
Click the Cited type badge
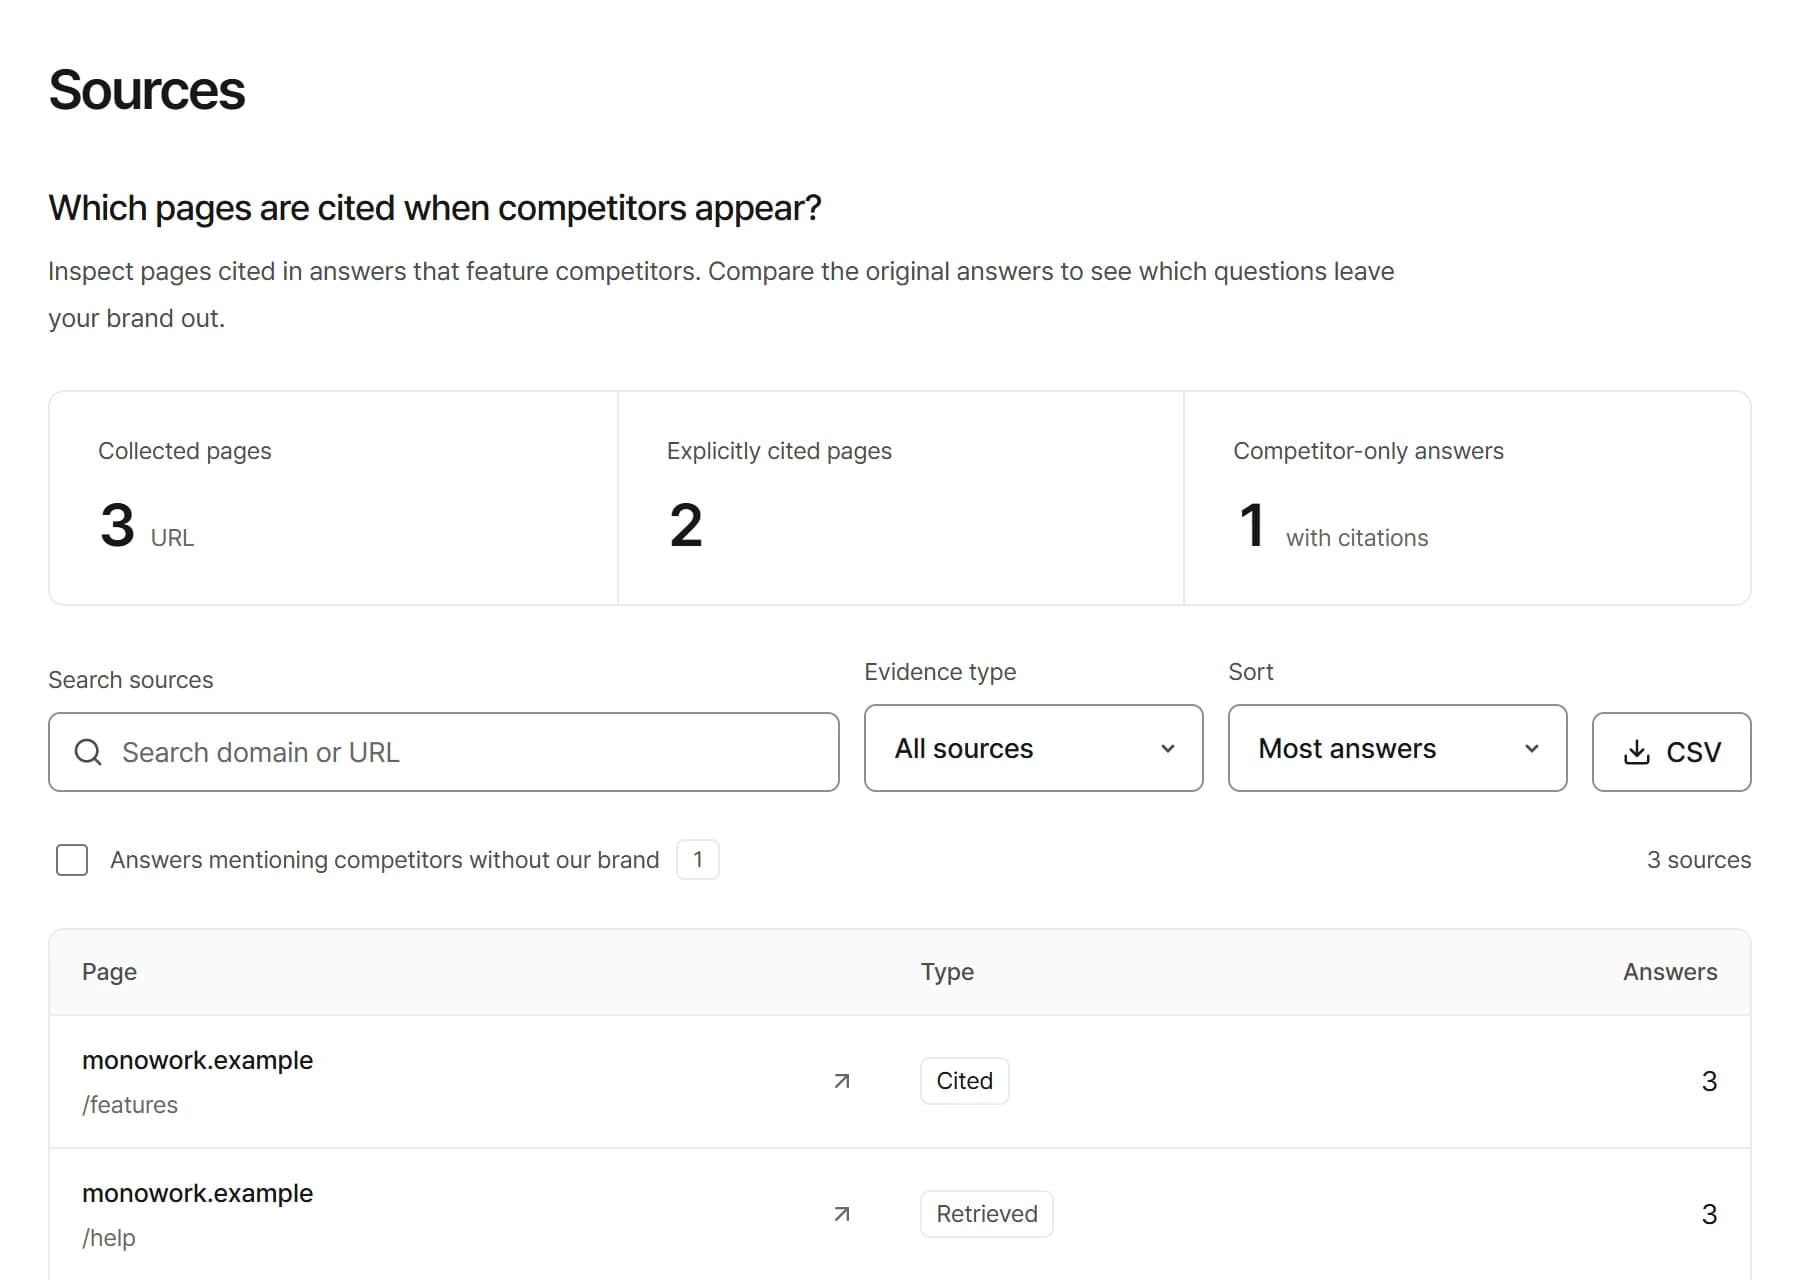964,1081
